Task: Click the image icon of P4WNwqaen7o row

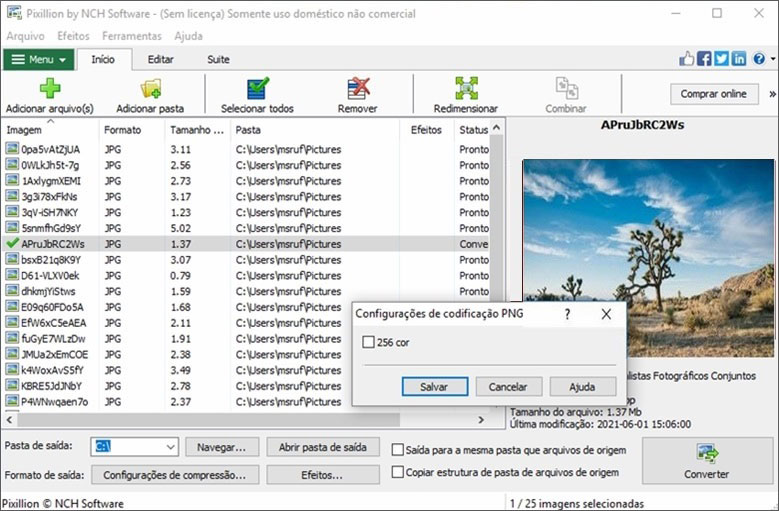Action: (12, 401)
